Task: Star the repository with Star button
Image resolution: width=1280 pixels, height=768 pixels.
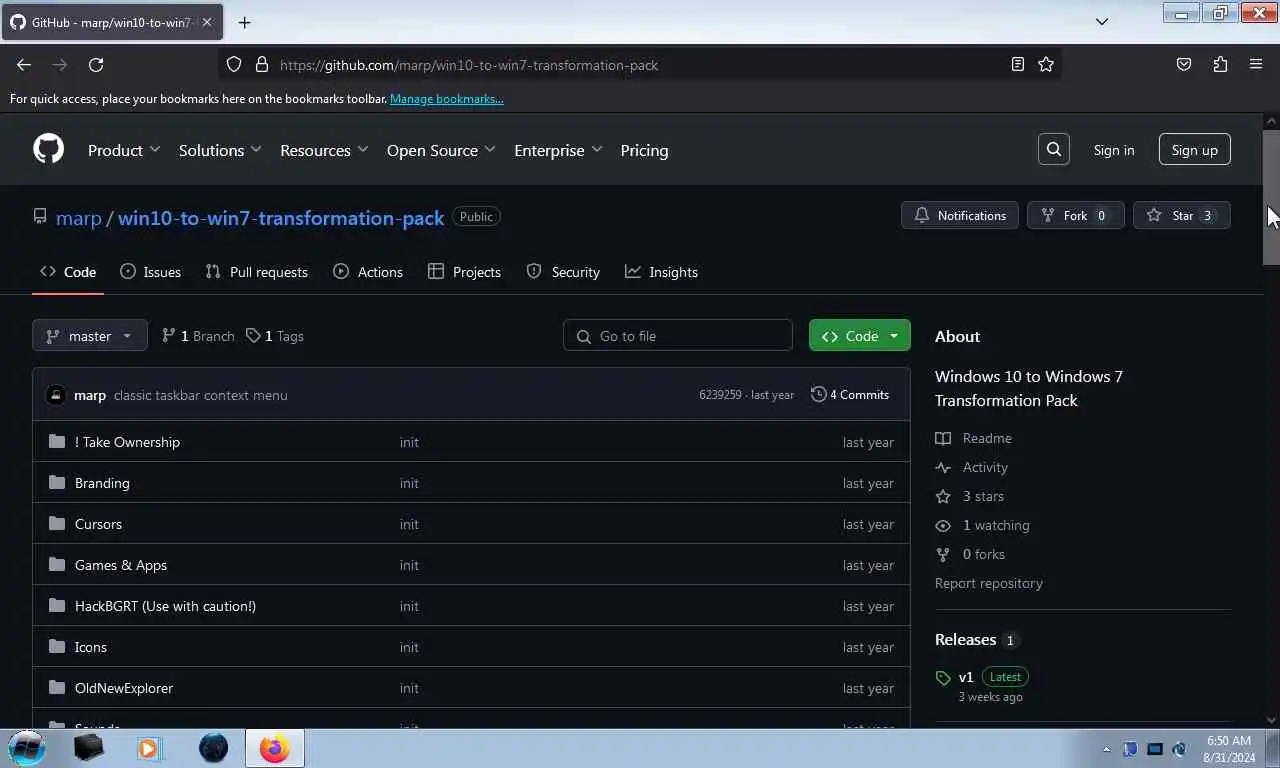Action: point(1181,215)
